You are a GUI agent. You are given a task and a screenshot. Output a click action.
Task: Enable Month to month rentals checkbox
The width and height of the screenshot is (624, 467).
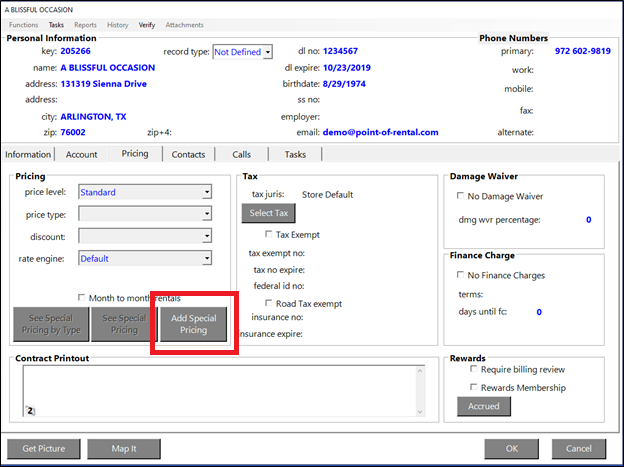(x=82, y=297)
